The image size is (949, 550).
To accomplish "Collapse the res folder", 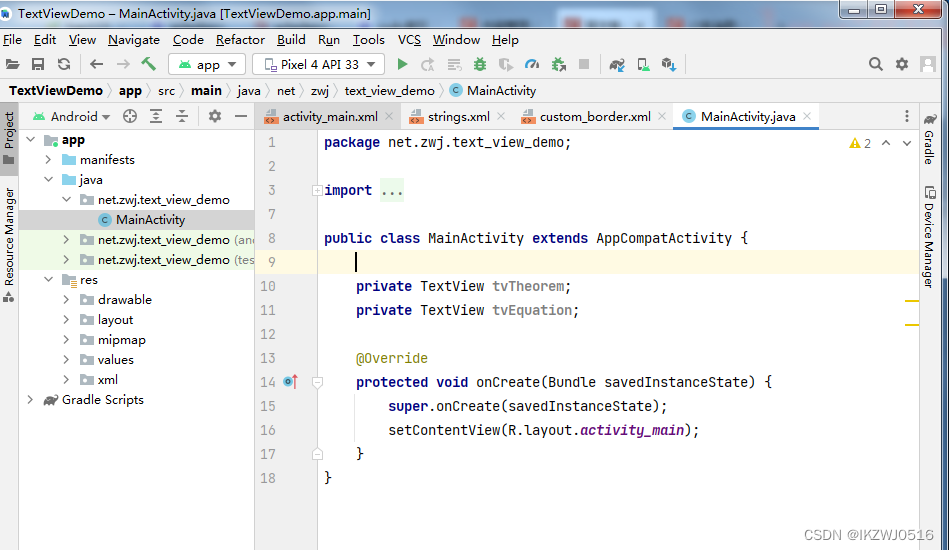I will tap(48, 280).
